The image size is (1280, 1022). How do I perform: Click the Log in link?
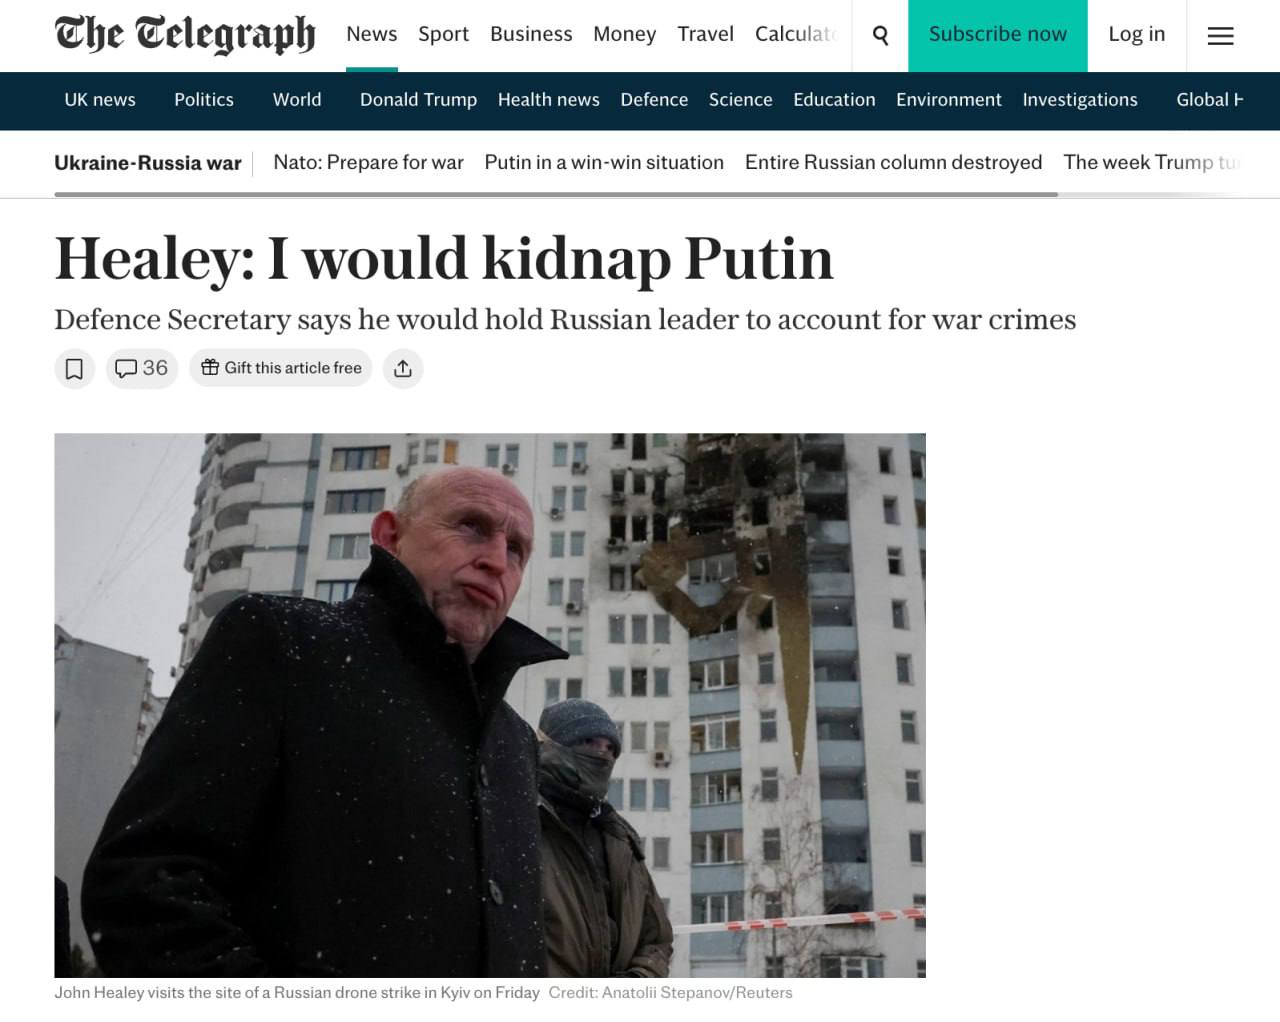pos(1136,34)
